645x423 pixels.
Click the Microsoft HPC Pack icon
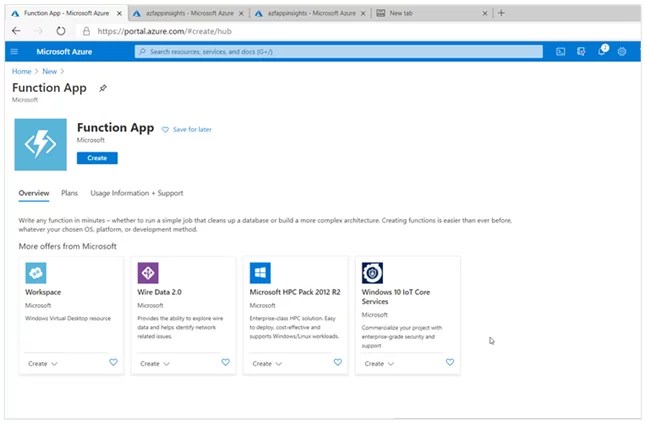click(x=260, y=273)
